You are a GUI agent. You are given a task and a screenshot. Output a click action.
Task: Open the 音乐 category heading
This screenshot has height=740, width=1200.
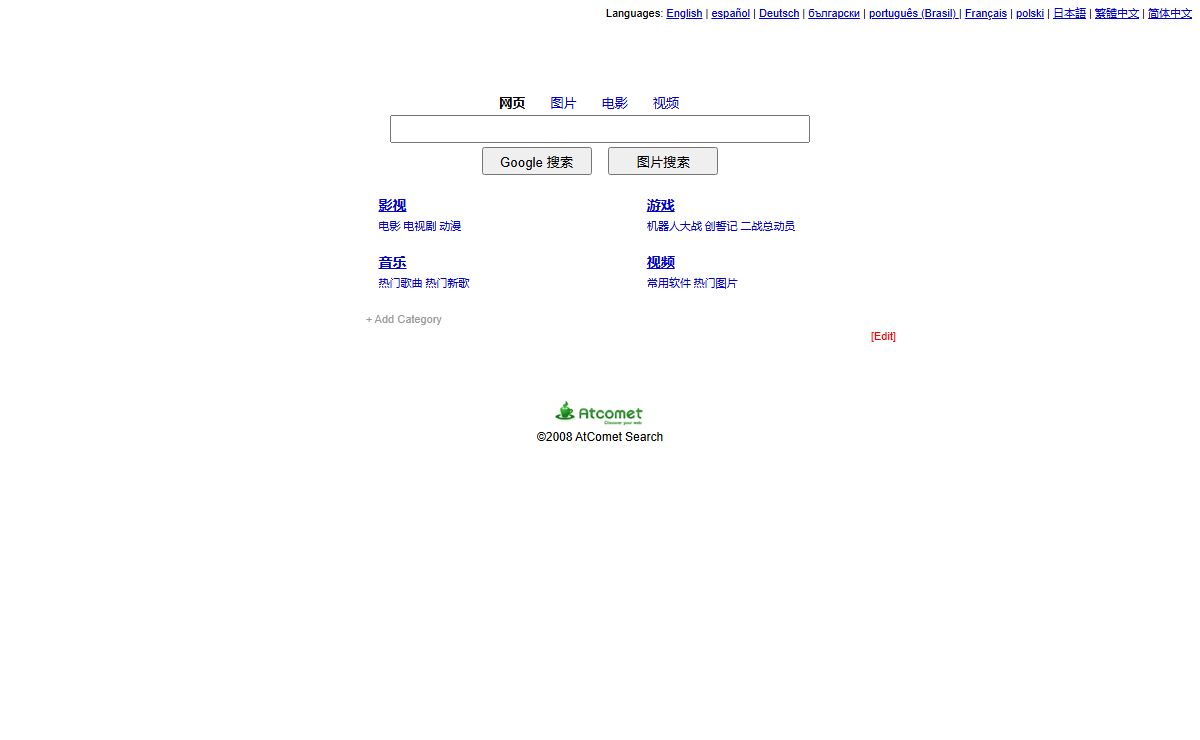(x=392, y=262)
